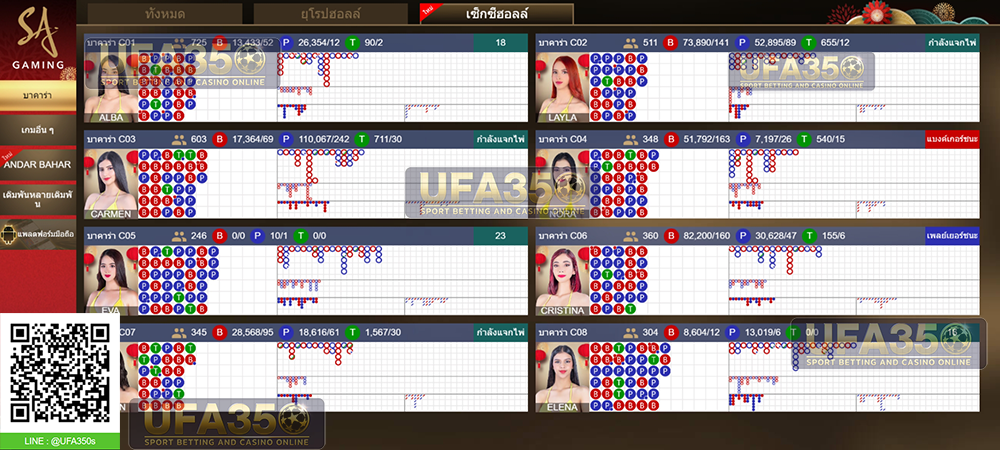This screenshot has height=450, width=1000.
Task: Click กำลังแจกไพ่ status on table C07
Action: pos(501,333)
